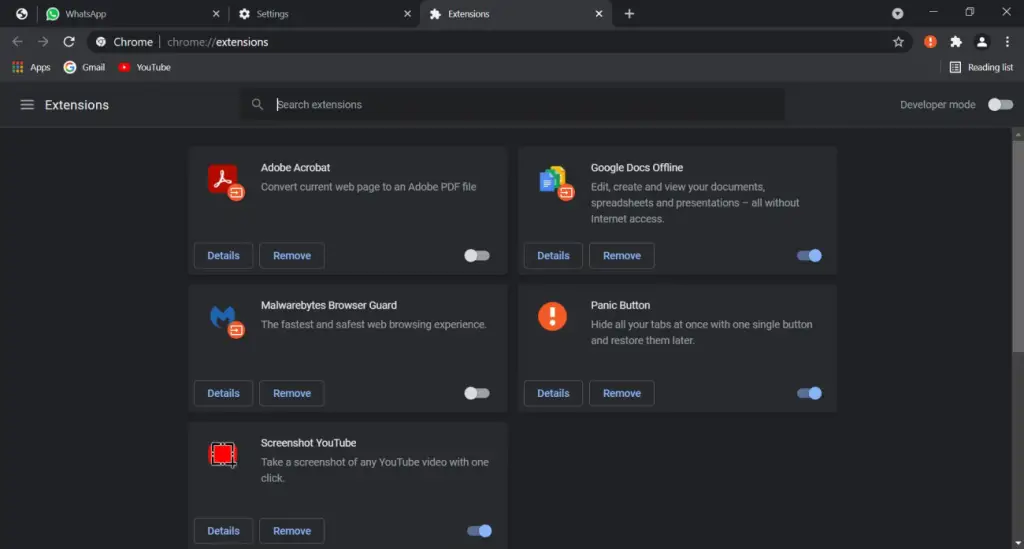This screenshot has width=1024, height=549.
Task: Click the search magnifier icon
Action: click(x=257, y=104)
